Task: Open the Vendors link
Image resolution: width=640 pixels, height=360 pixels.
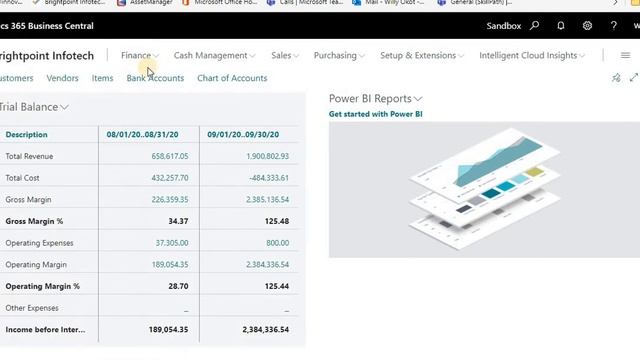Action: point(62,78)
